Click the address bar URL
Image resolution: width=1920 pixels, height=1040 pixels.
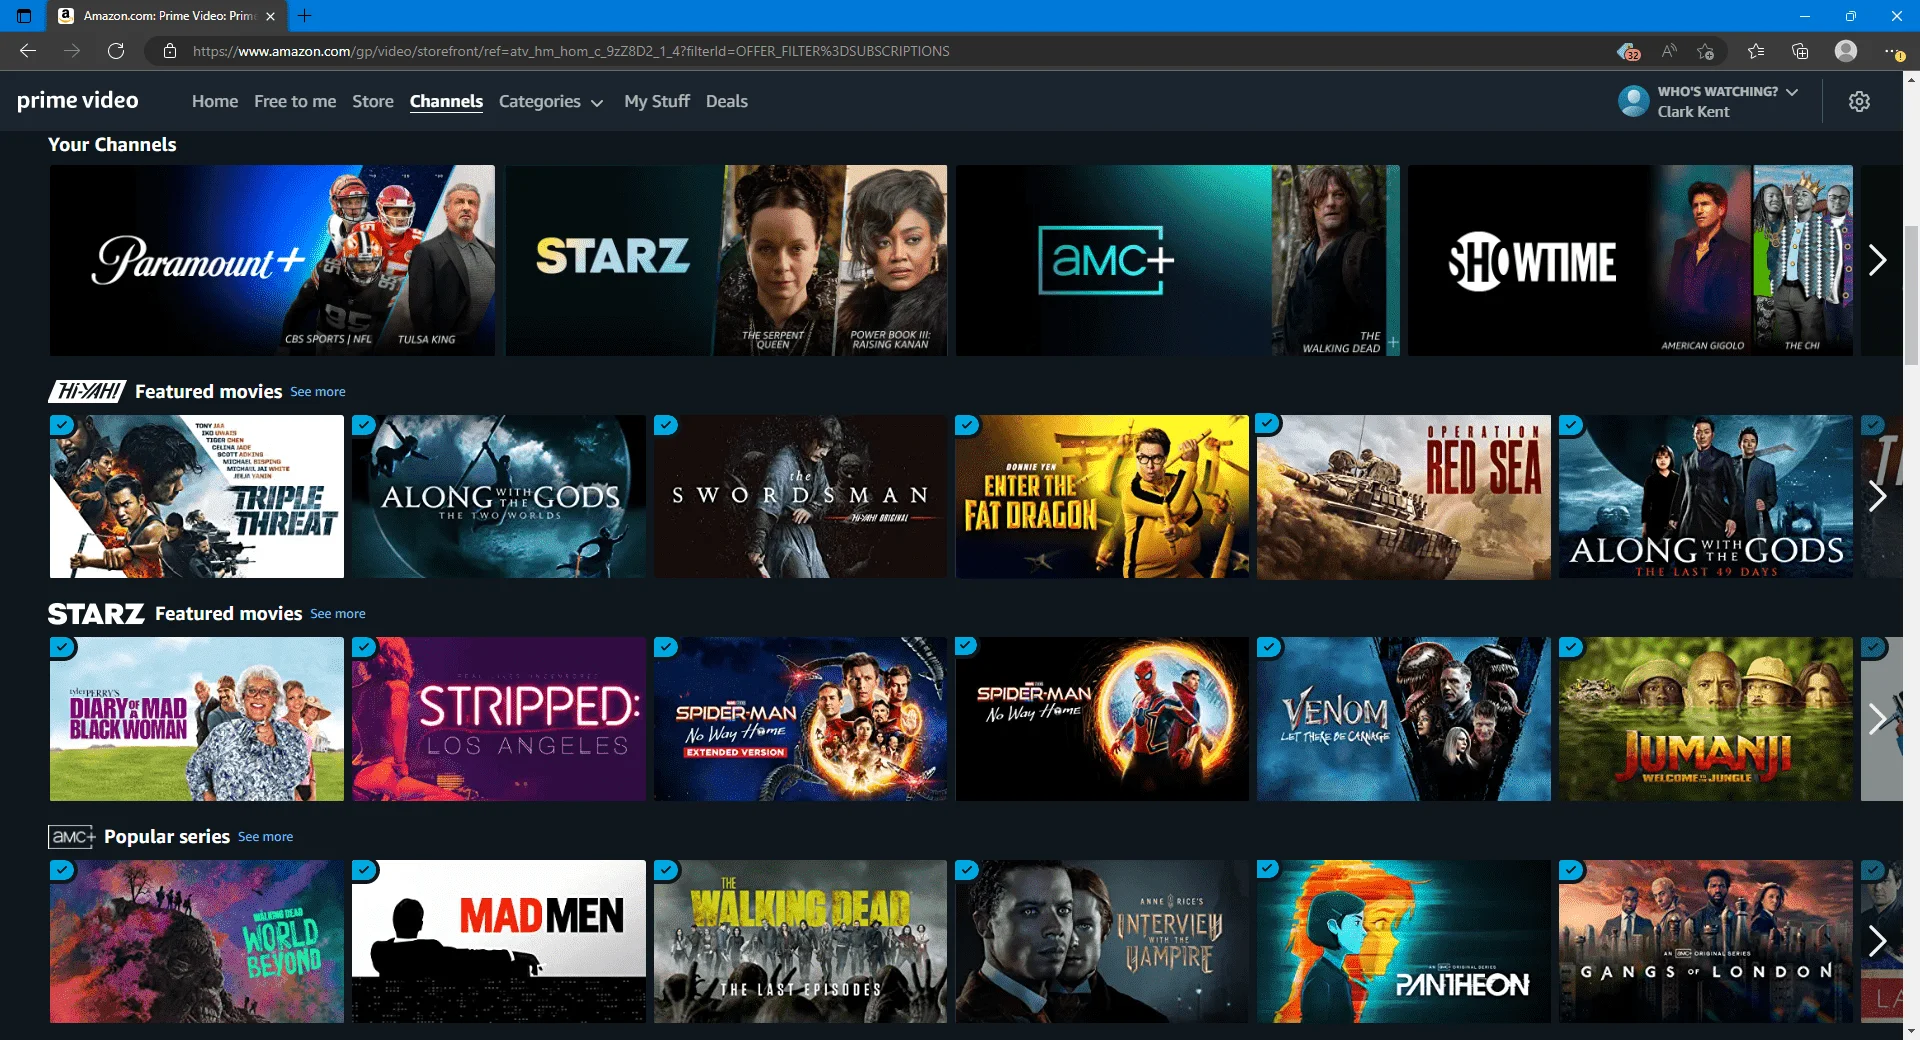(x=571, y=51)
